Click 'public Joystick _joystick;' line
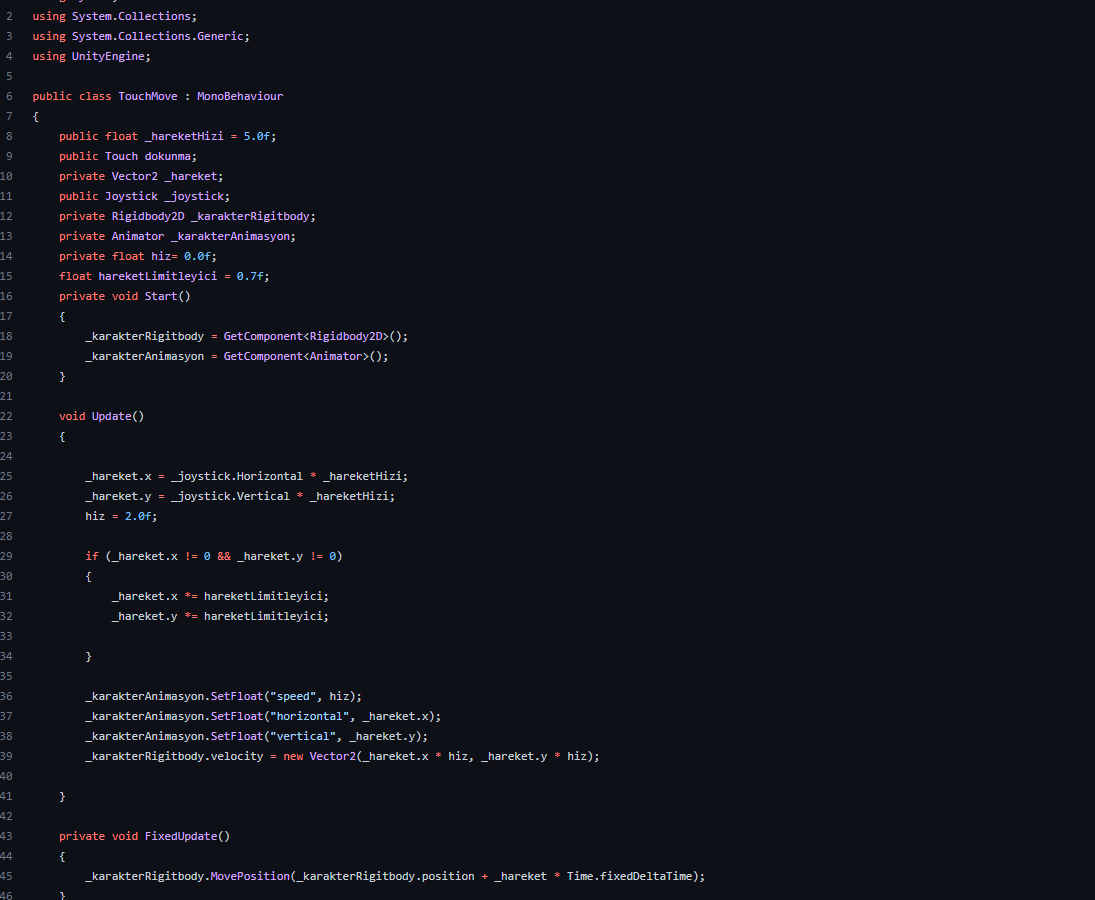1095x900 pixels. [145, 197]
